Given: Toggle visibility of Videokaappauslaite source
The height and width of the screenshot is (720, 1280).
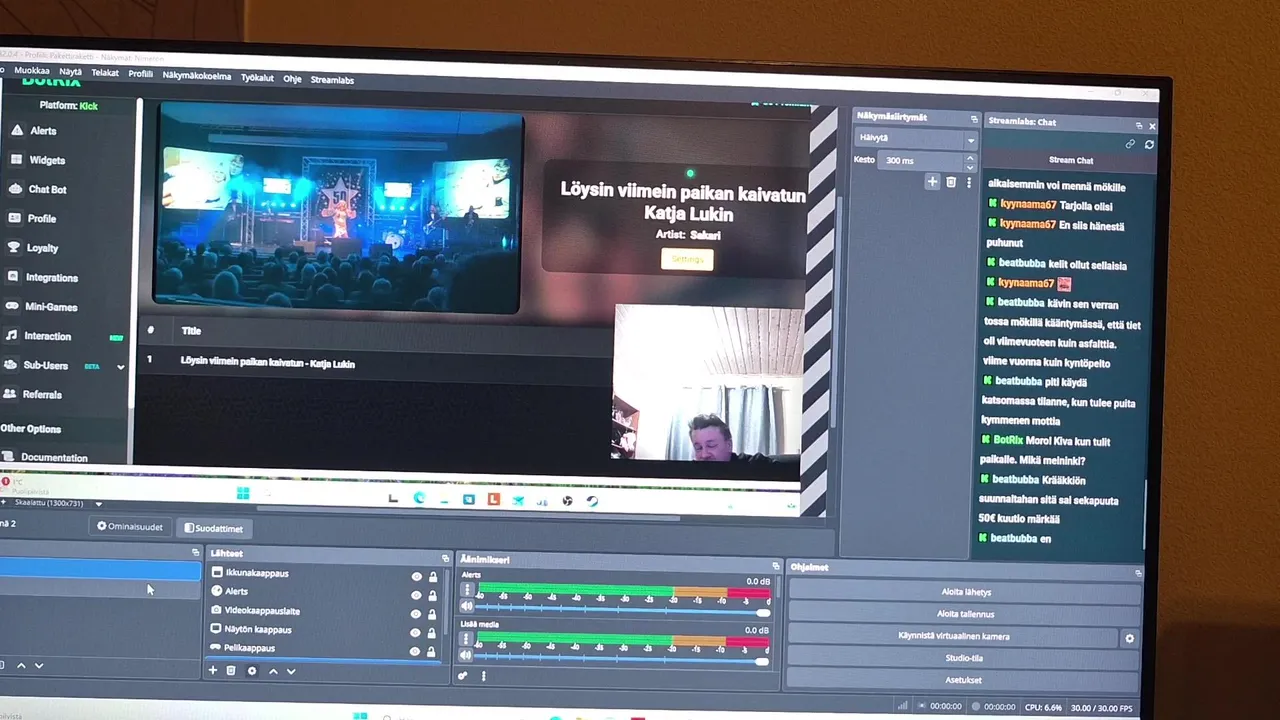Looking at the screenshot, I should pos(417,614).
